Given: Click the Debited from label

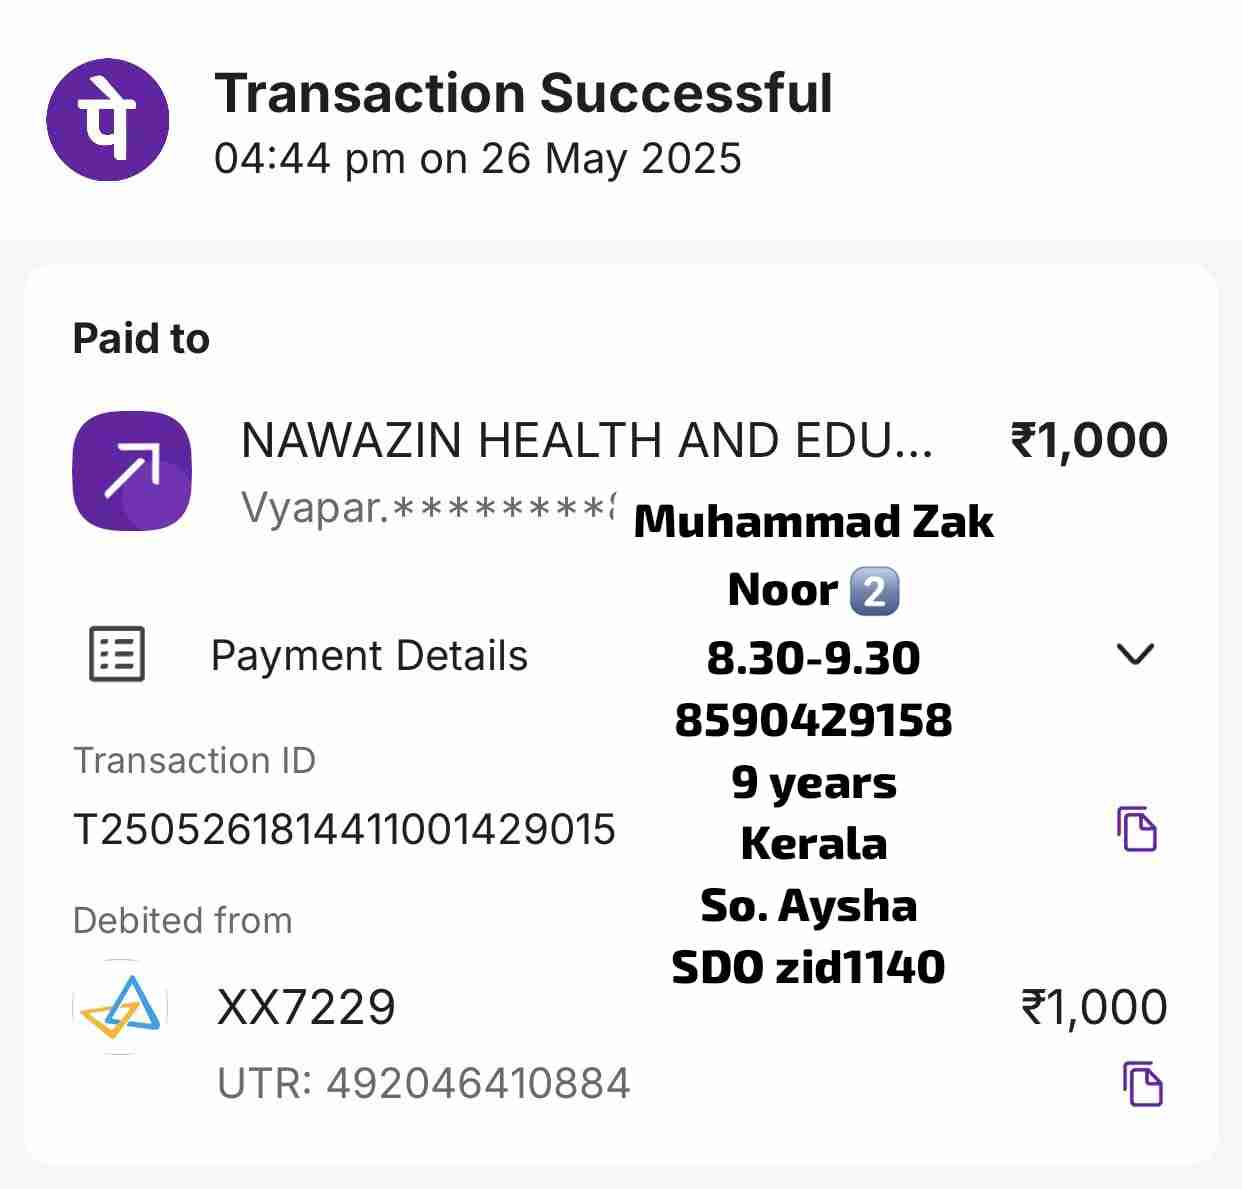Looking at the screenshot, I should [x=183, y=921].
